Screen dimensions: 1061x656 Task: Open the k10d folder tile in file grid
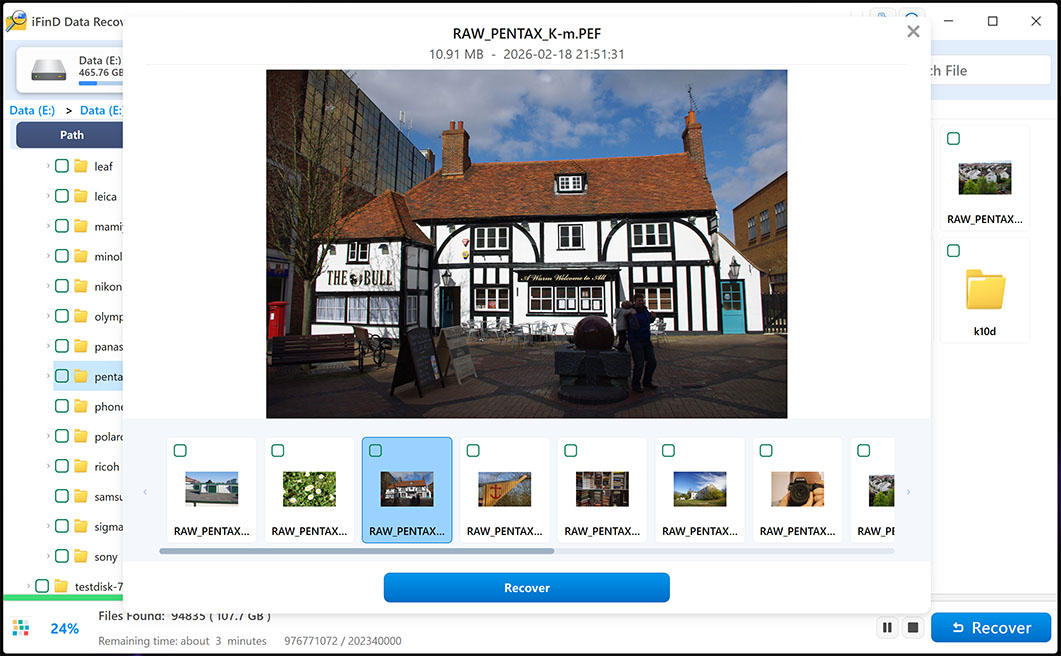pyautogui.click(x=985, y=290)
